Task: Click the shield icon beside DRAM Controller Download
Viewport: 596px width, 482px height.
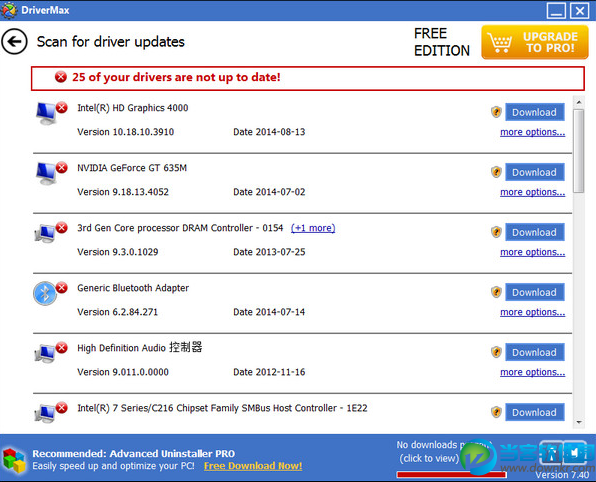Action: pos(496,232)
